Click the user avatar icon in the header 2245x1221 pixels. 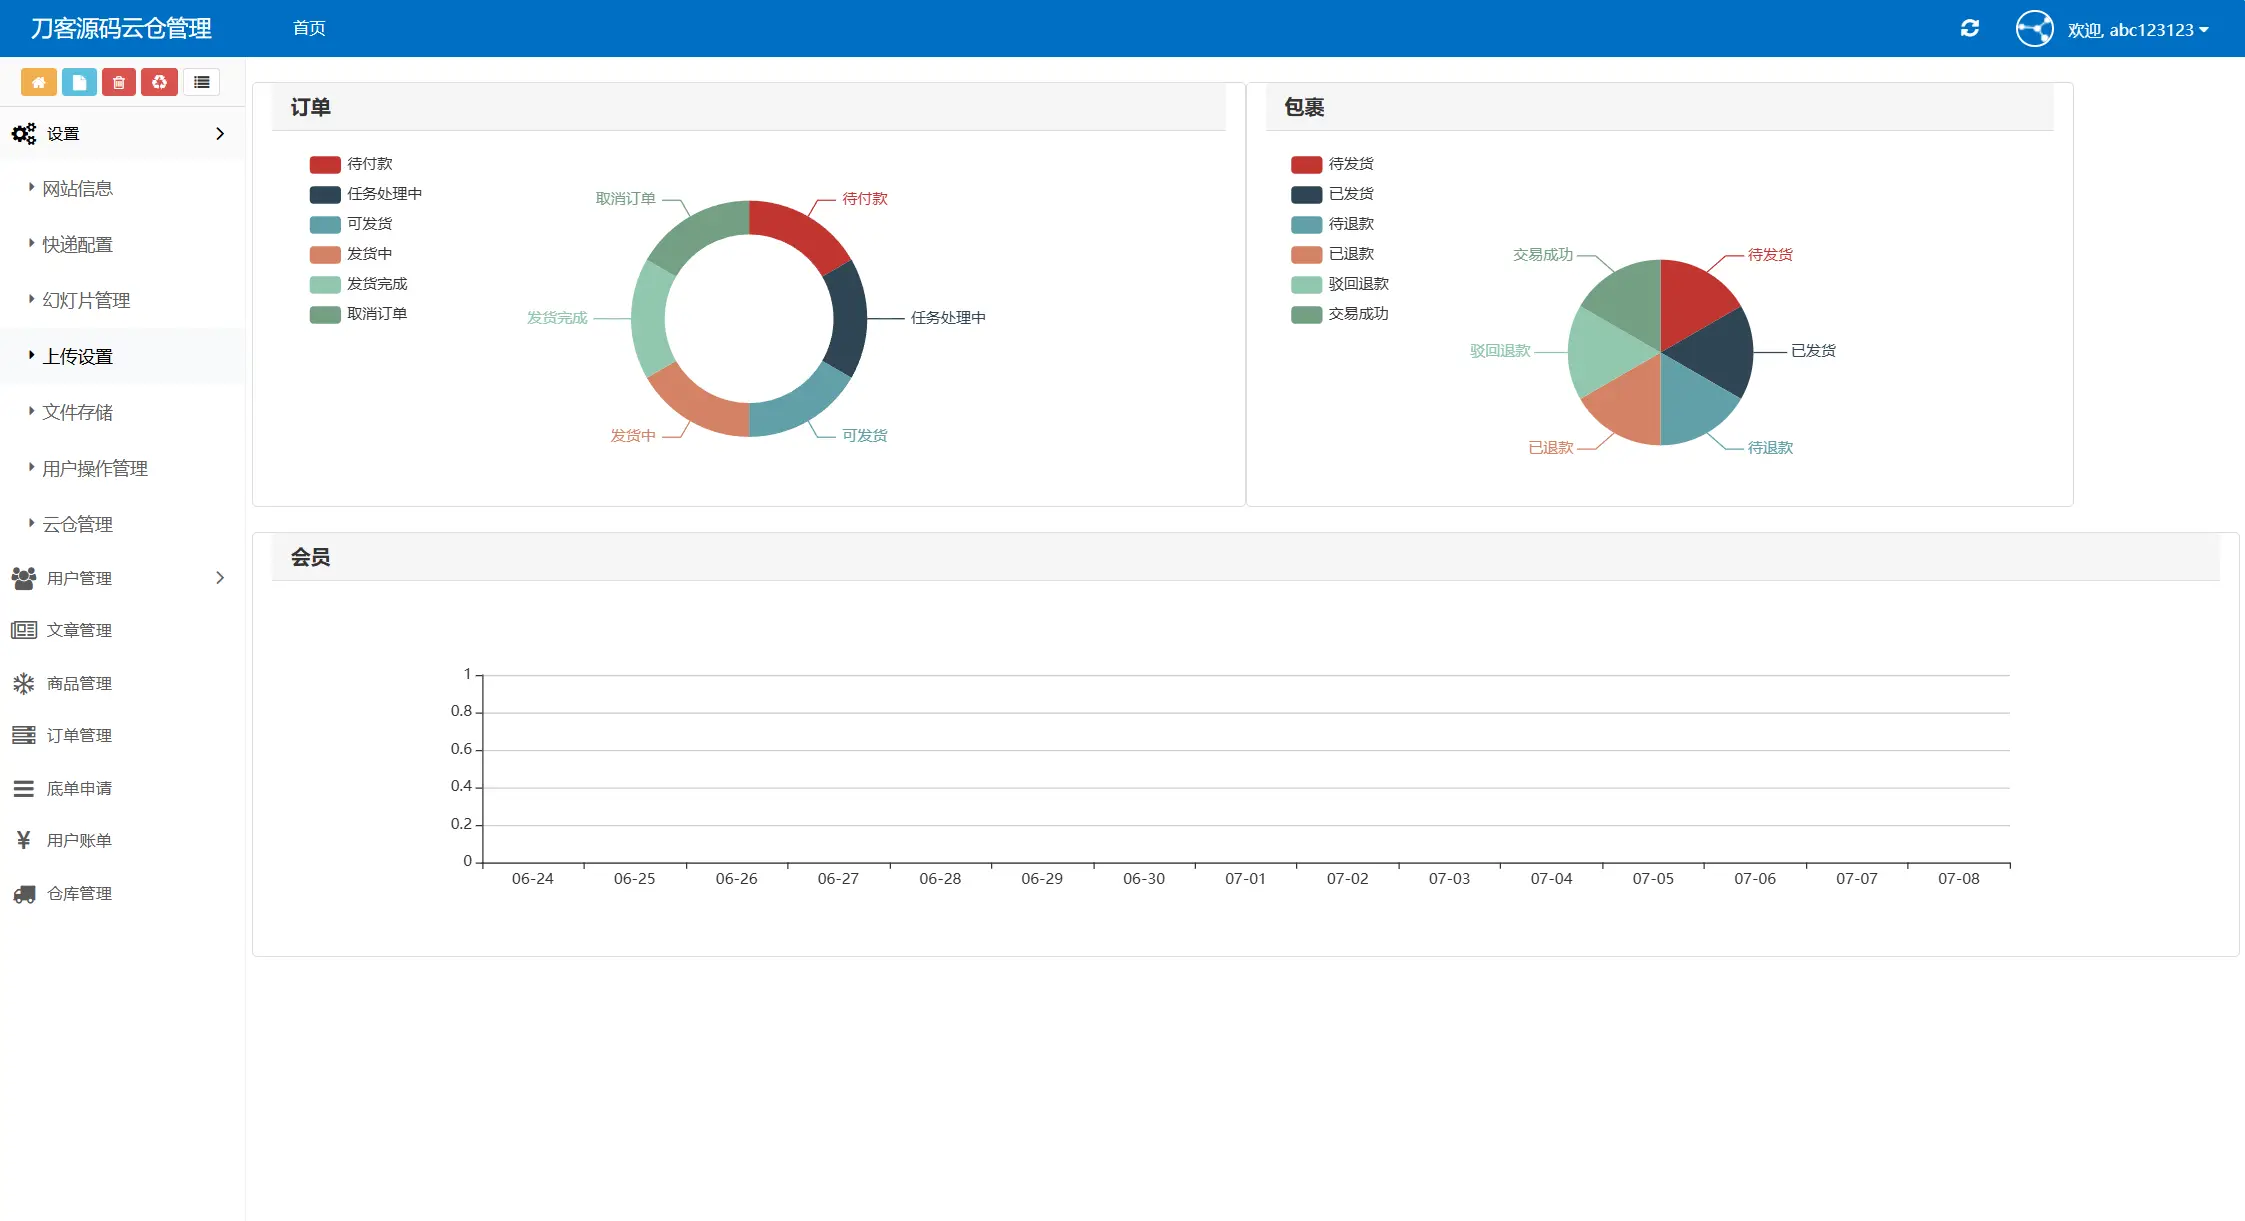(x=2034, y=28)
